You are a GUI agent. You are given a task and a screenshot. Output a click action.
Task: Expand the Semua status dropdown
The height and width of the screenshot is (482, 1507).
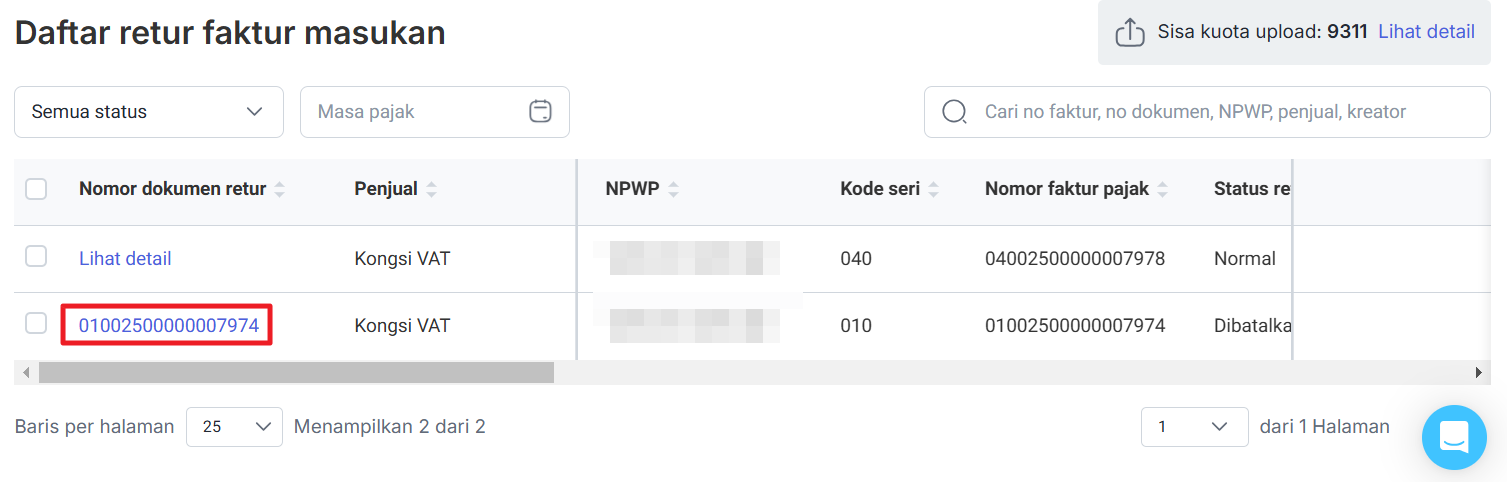pos(149,112)
